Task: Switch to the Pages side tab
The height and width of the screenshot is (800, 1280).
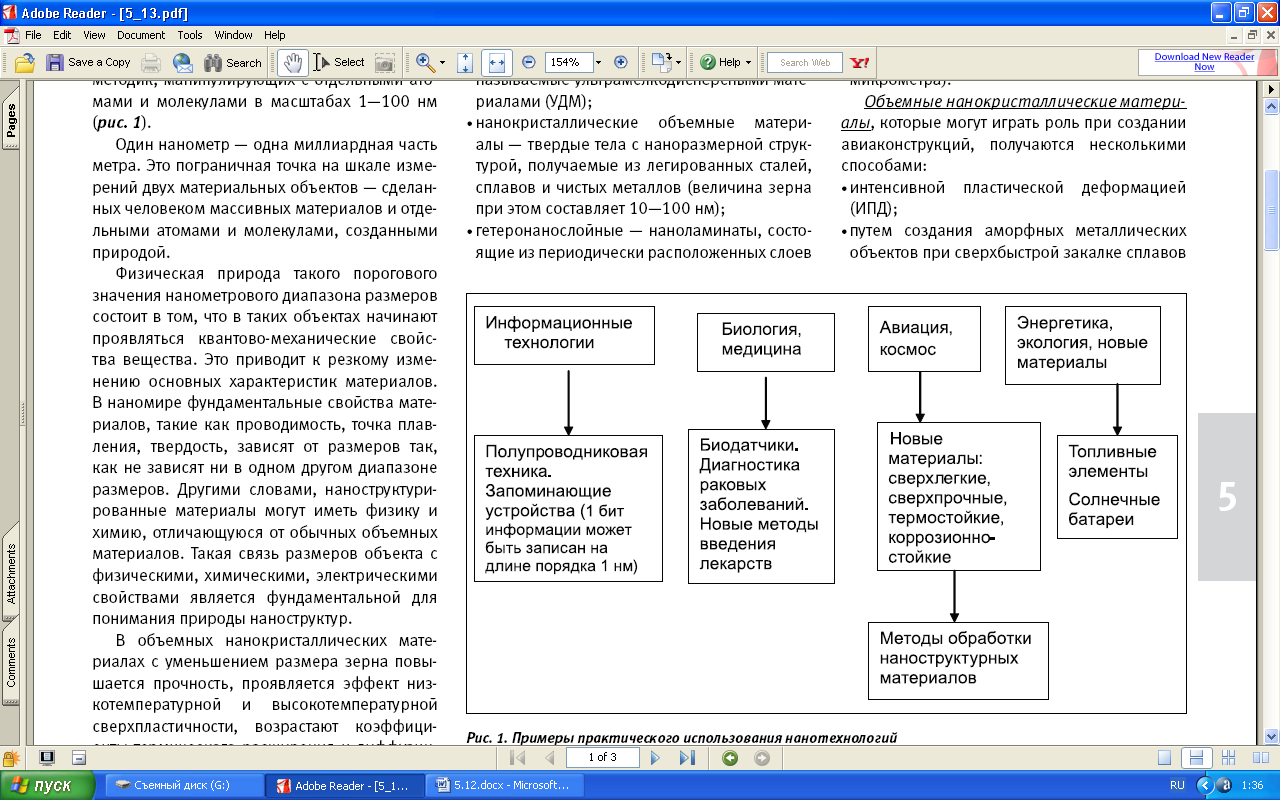Action: point(11,120)
